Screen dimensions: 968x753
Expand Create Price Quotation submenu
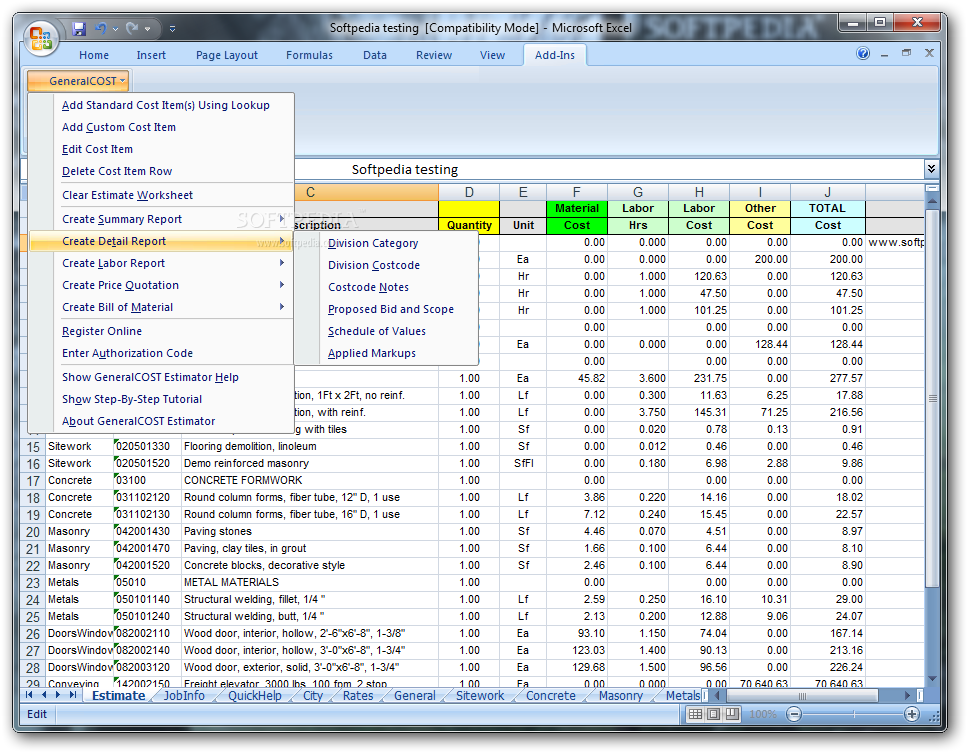click(161, 285)
